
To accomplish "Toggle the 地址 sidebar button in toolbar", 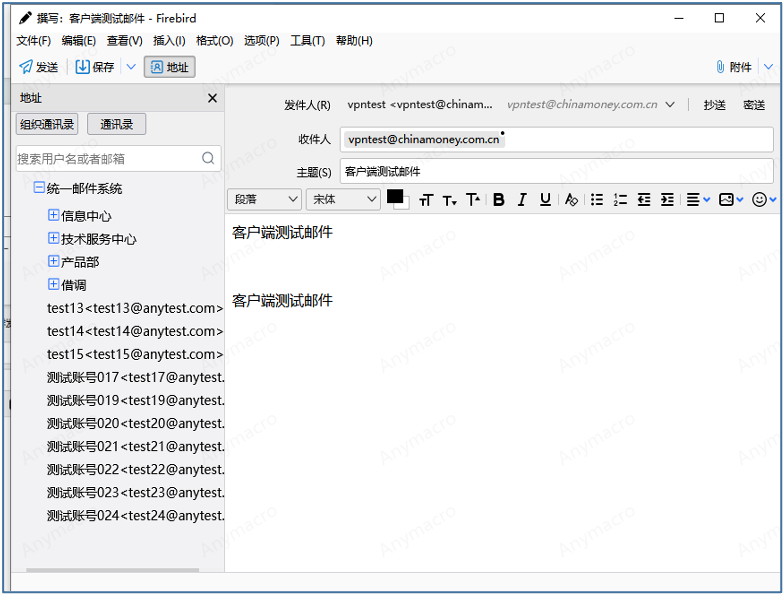I will coord(169,67).
